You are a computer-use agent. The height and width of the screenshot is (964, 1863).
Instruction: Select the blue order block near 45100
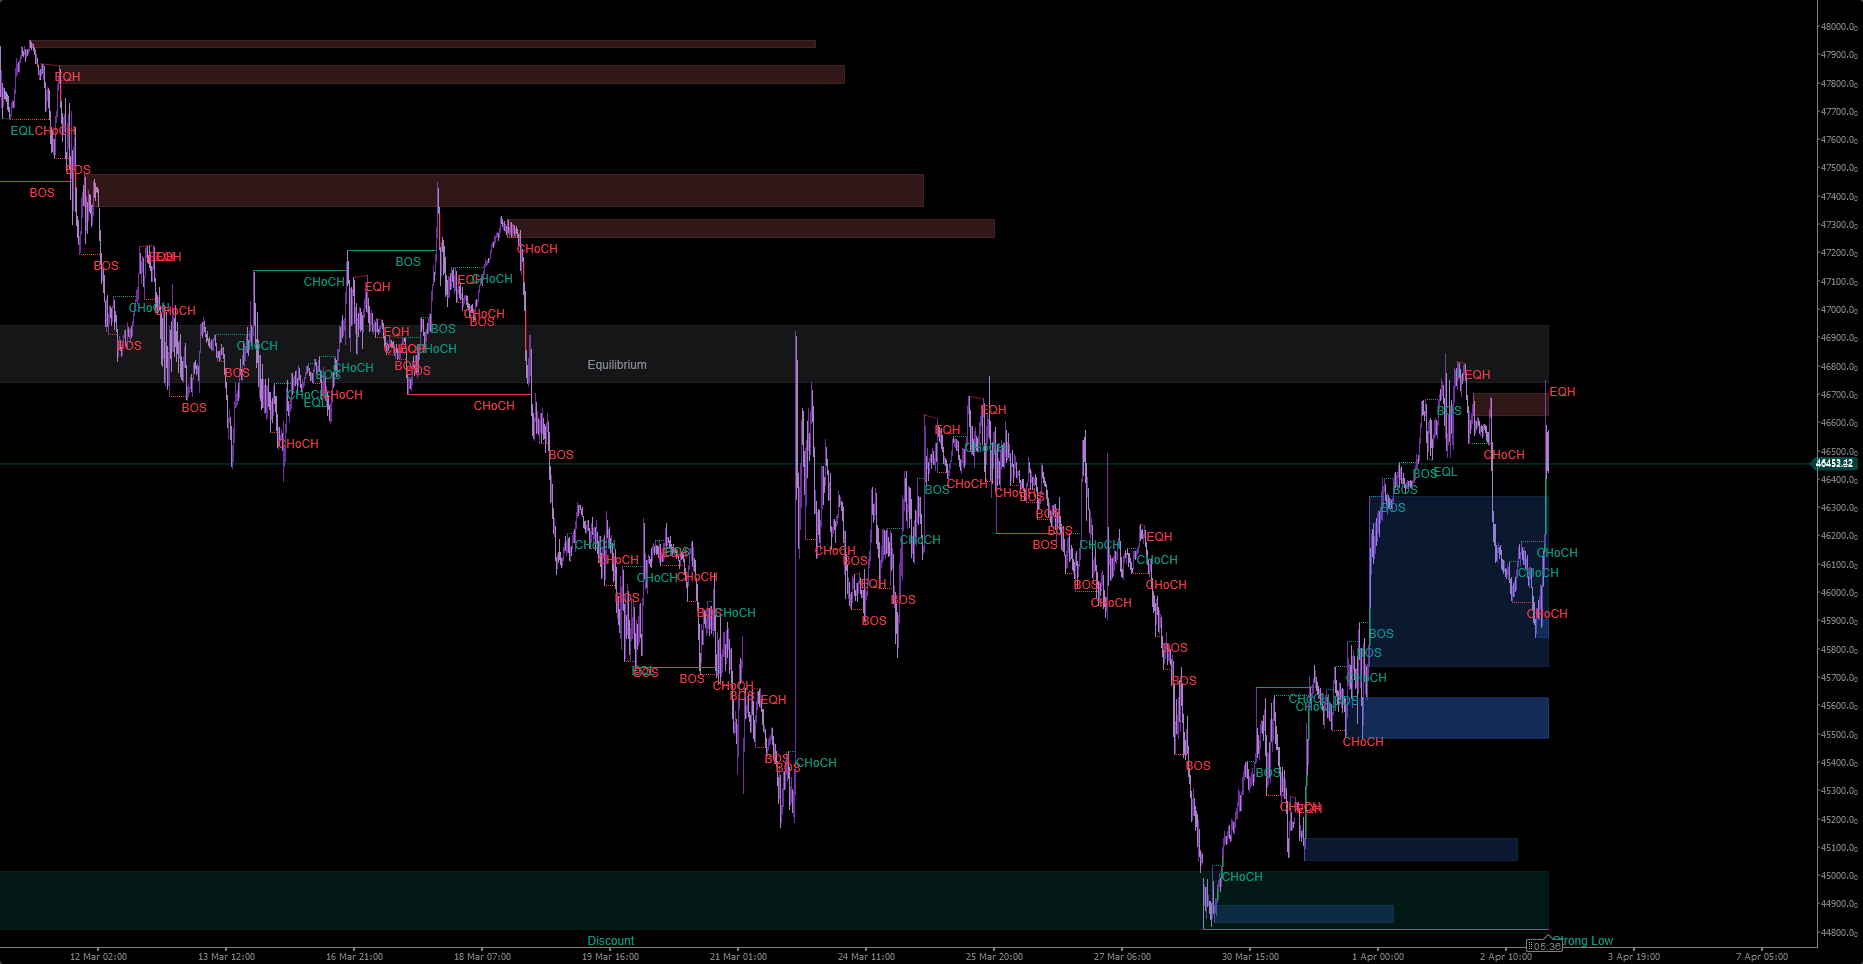tap(1410, 849)
